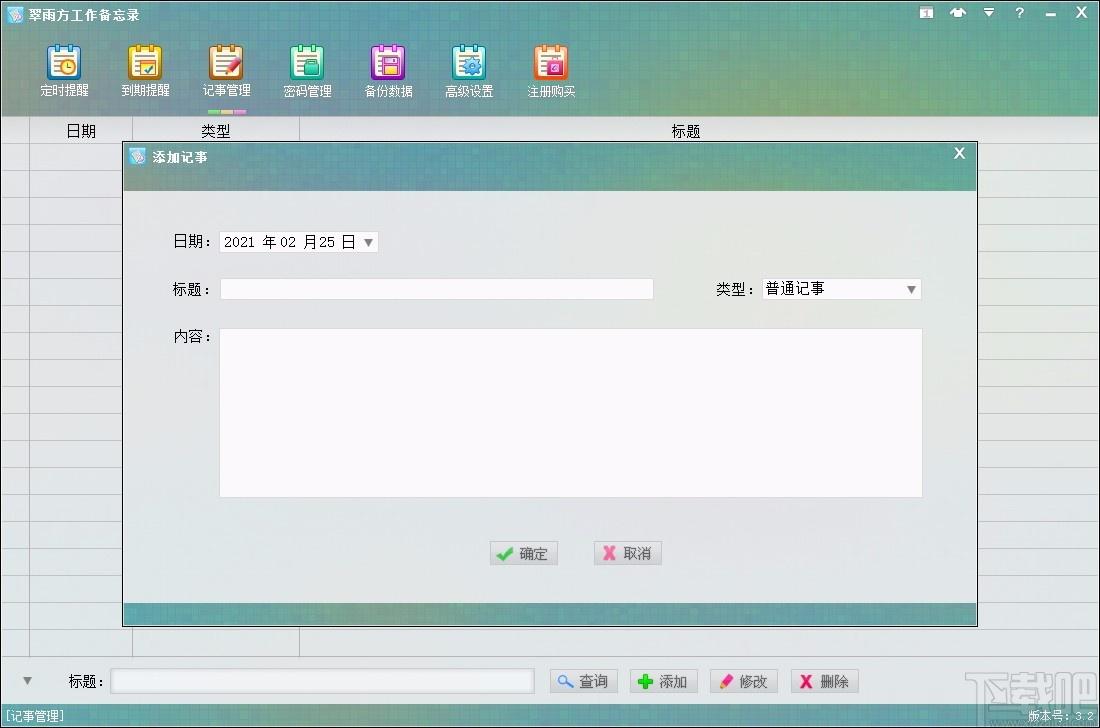This screenshot has width=1100, height=728.
Task: Click the question mark help icon
Action: pyautogui.click(x=1019, y=13)
